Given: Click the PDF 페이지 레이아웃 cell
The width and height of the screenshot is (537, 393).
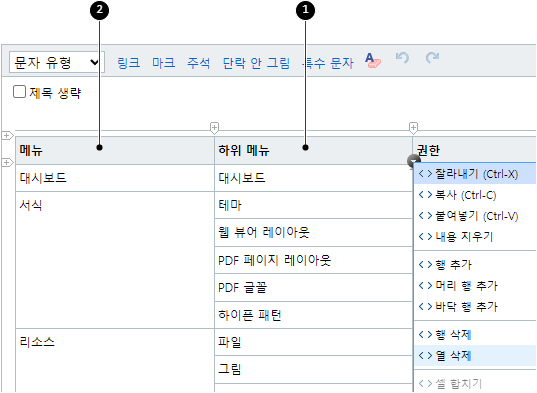Looking at the screenshot, I should (x=313, y=260).
